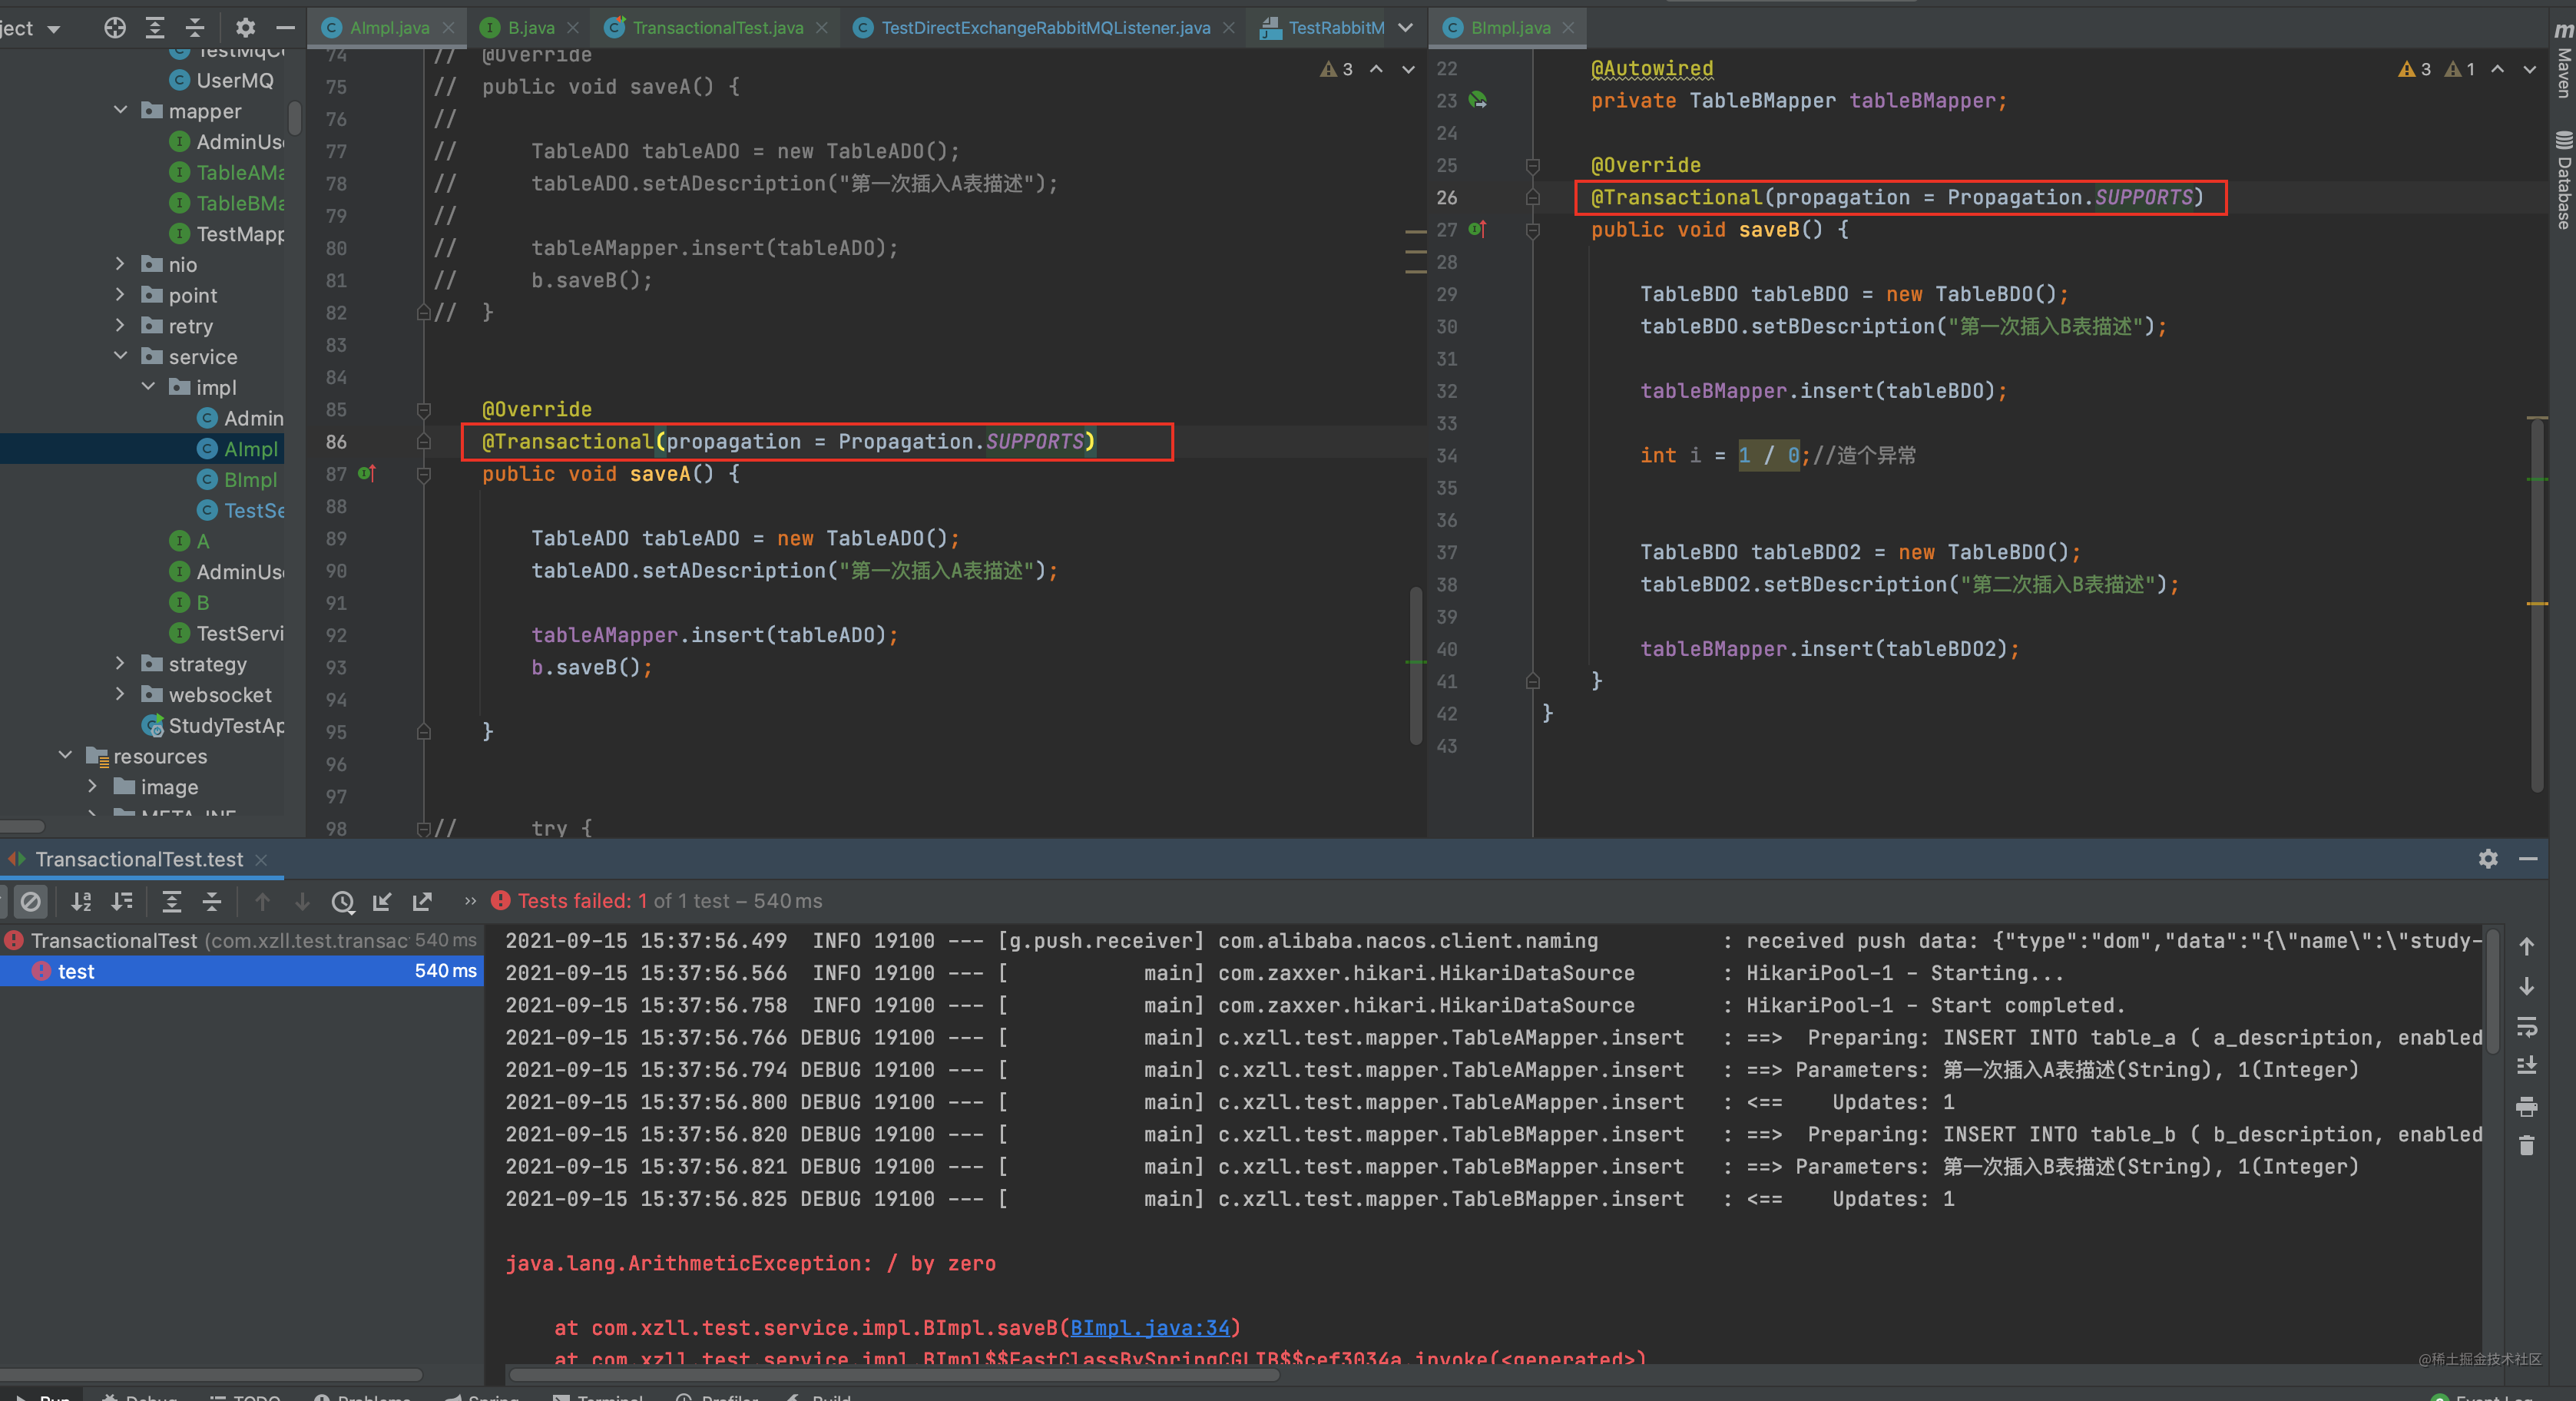Toggle the Show Ignored tests filter
This screenshot has width=2576, height=1401.
click(x=31, y=901)
